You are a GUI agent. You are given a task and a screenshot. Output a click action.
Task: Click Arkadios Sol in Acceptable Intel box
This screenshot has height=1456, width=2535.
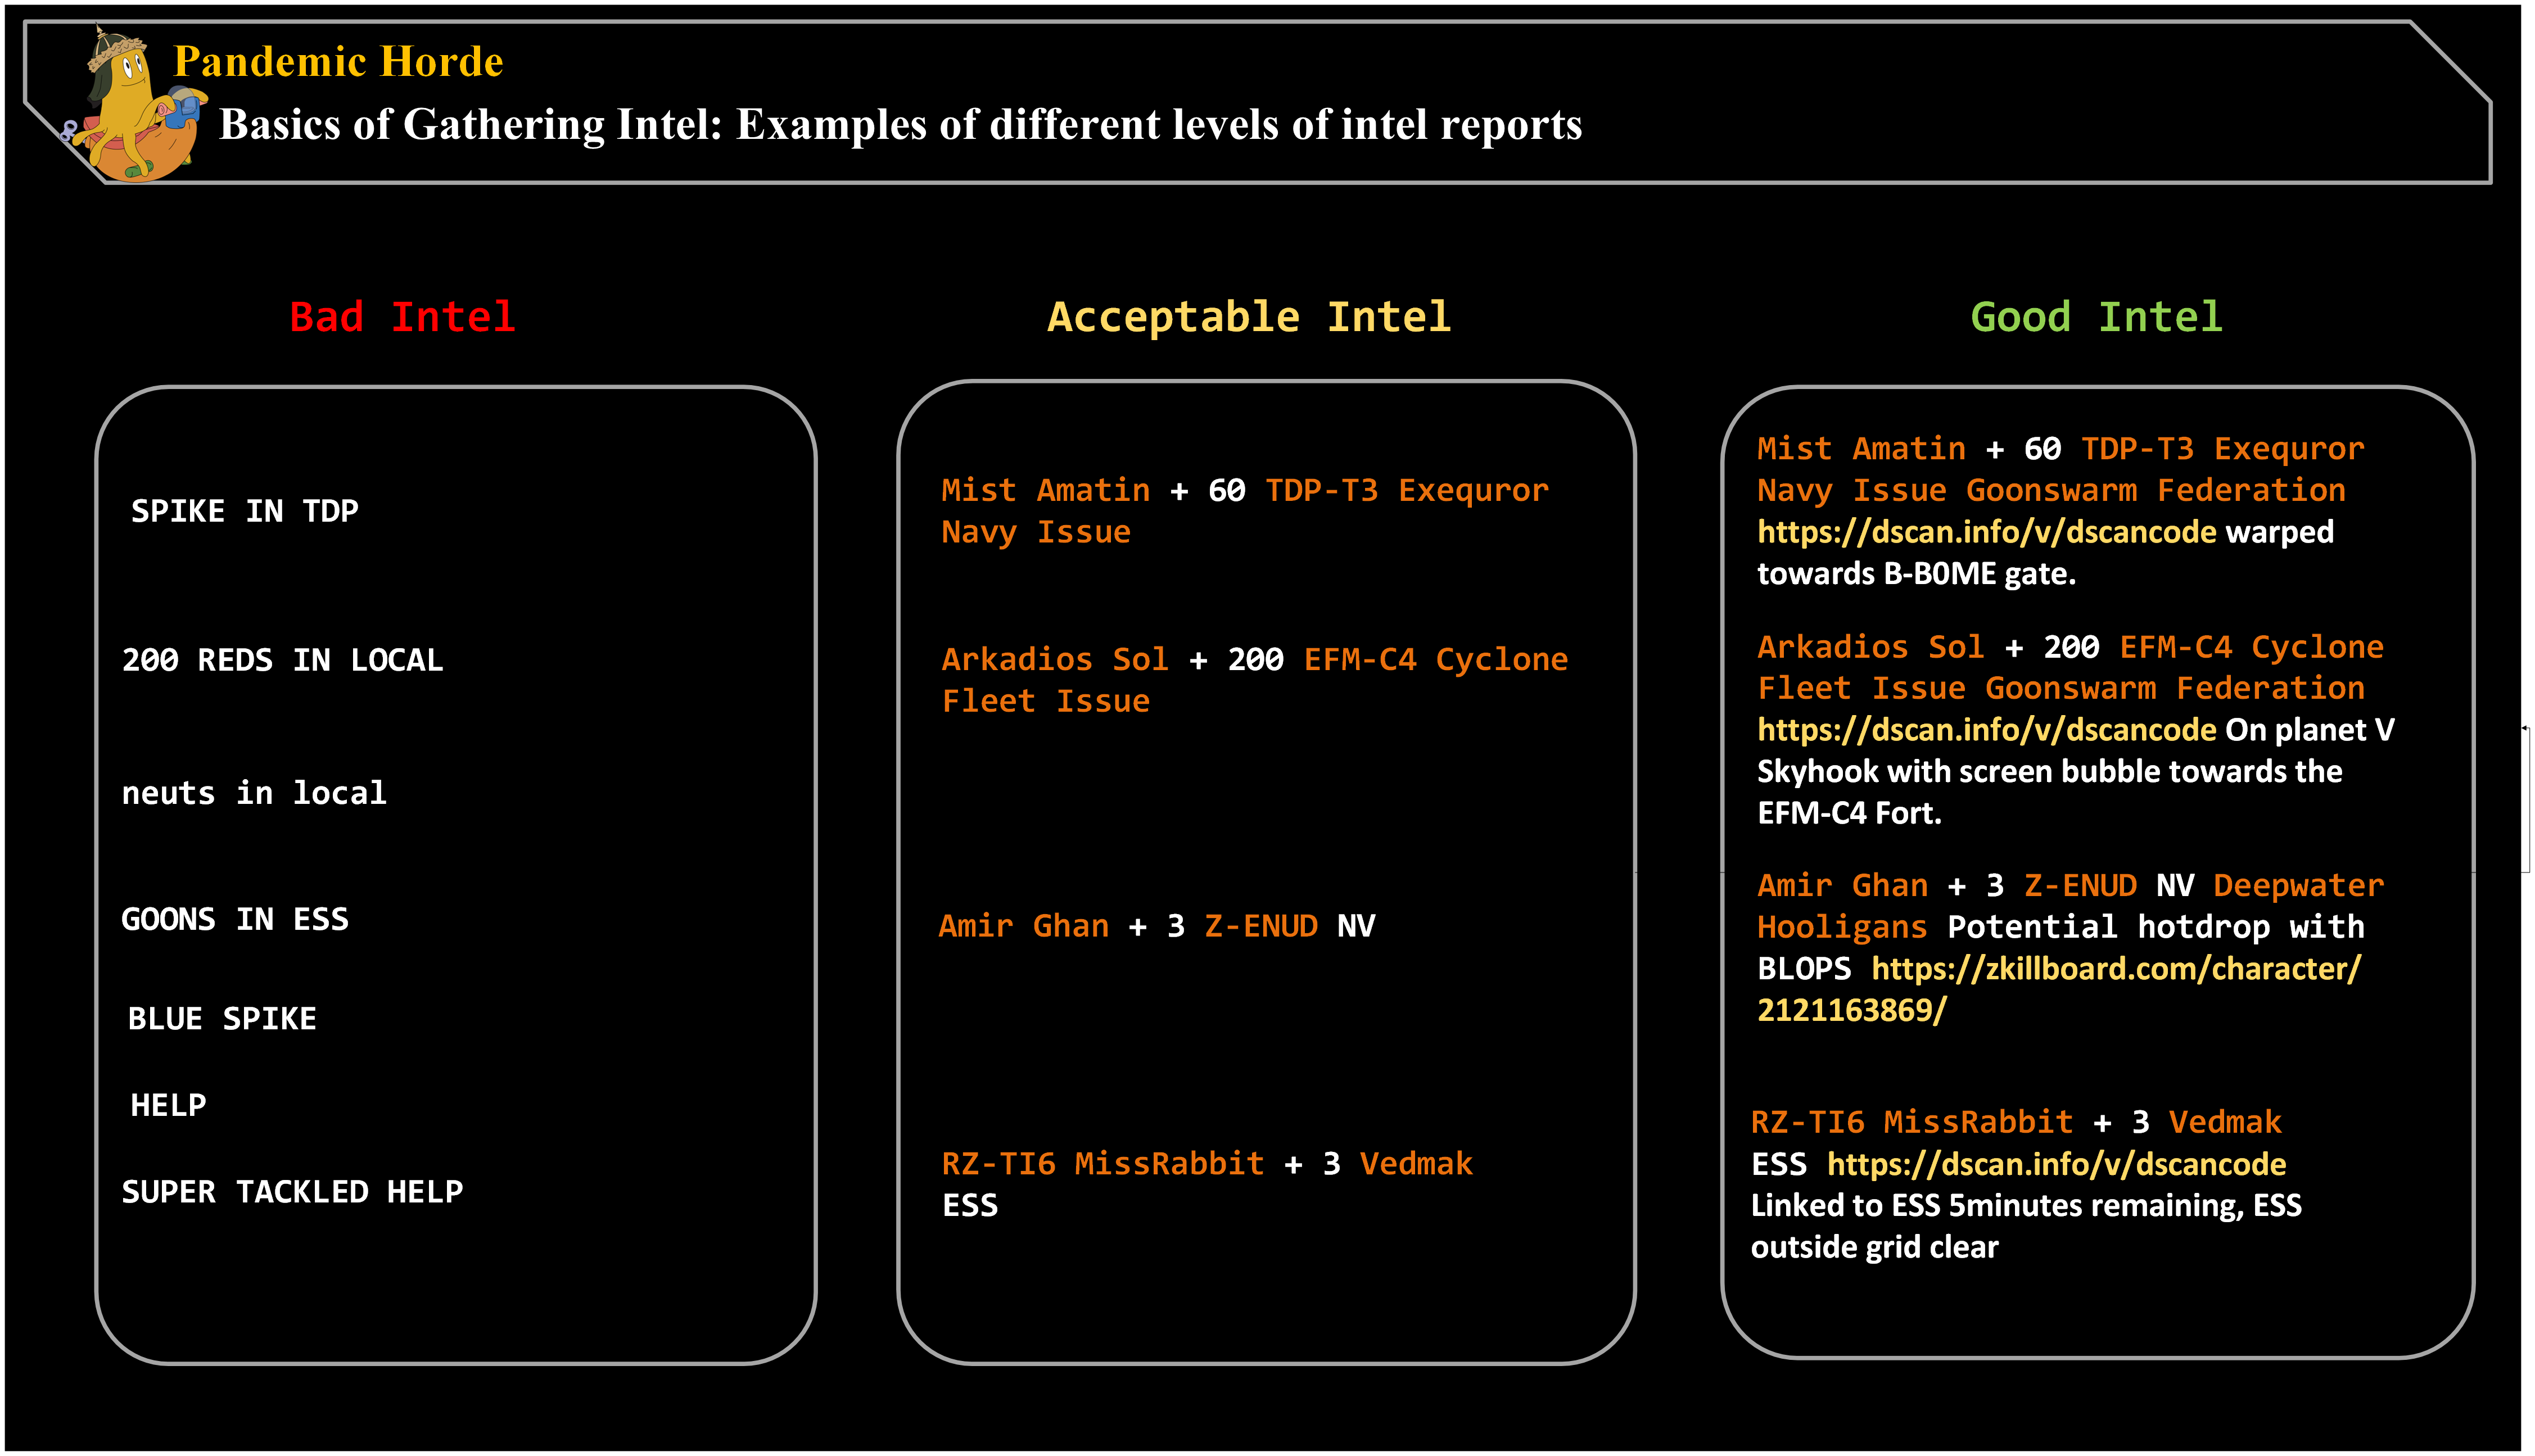point(1054,660)
